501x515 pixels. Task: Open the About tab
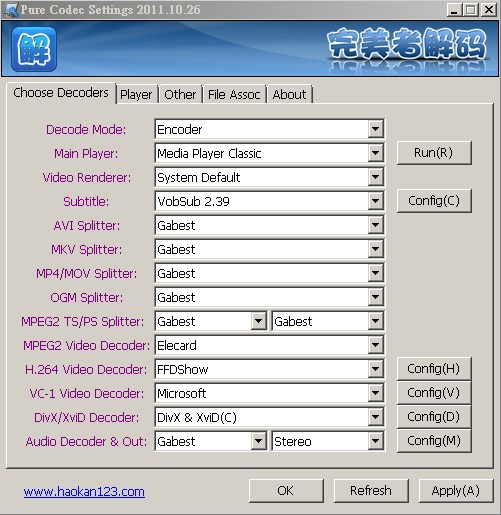point(289,94)
